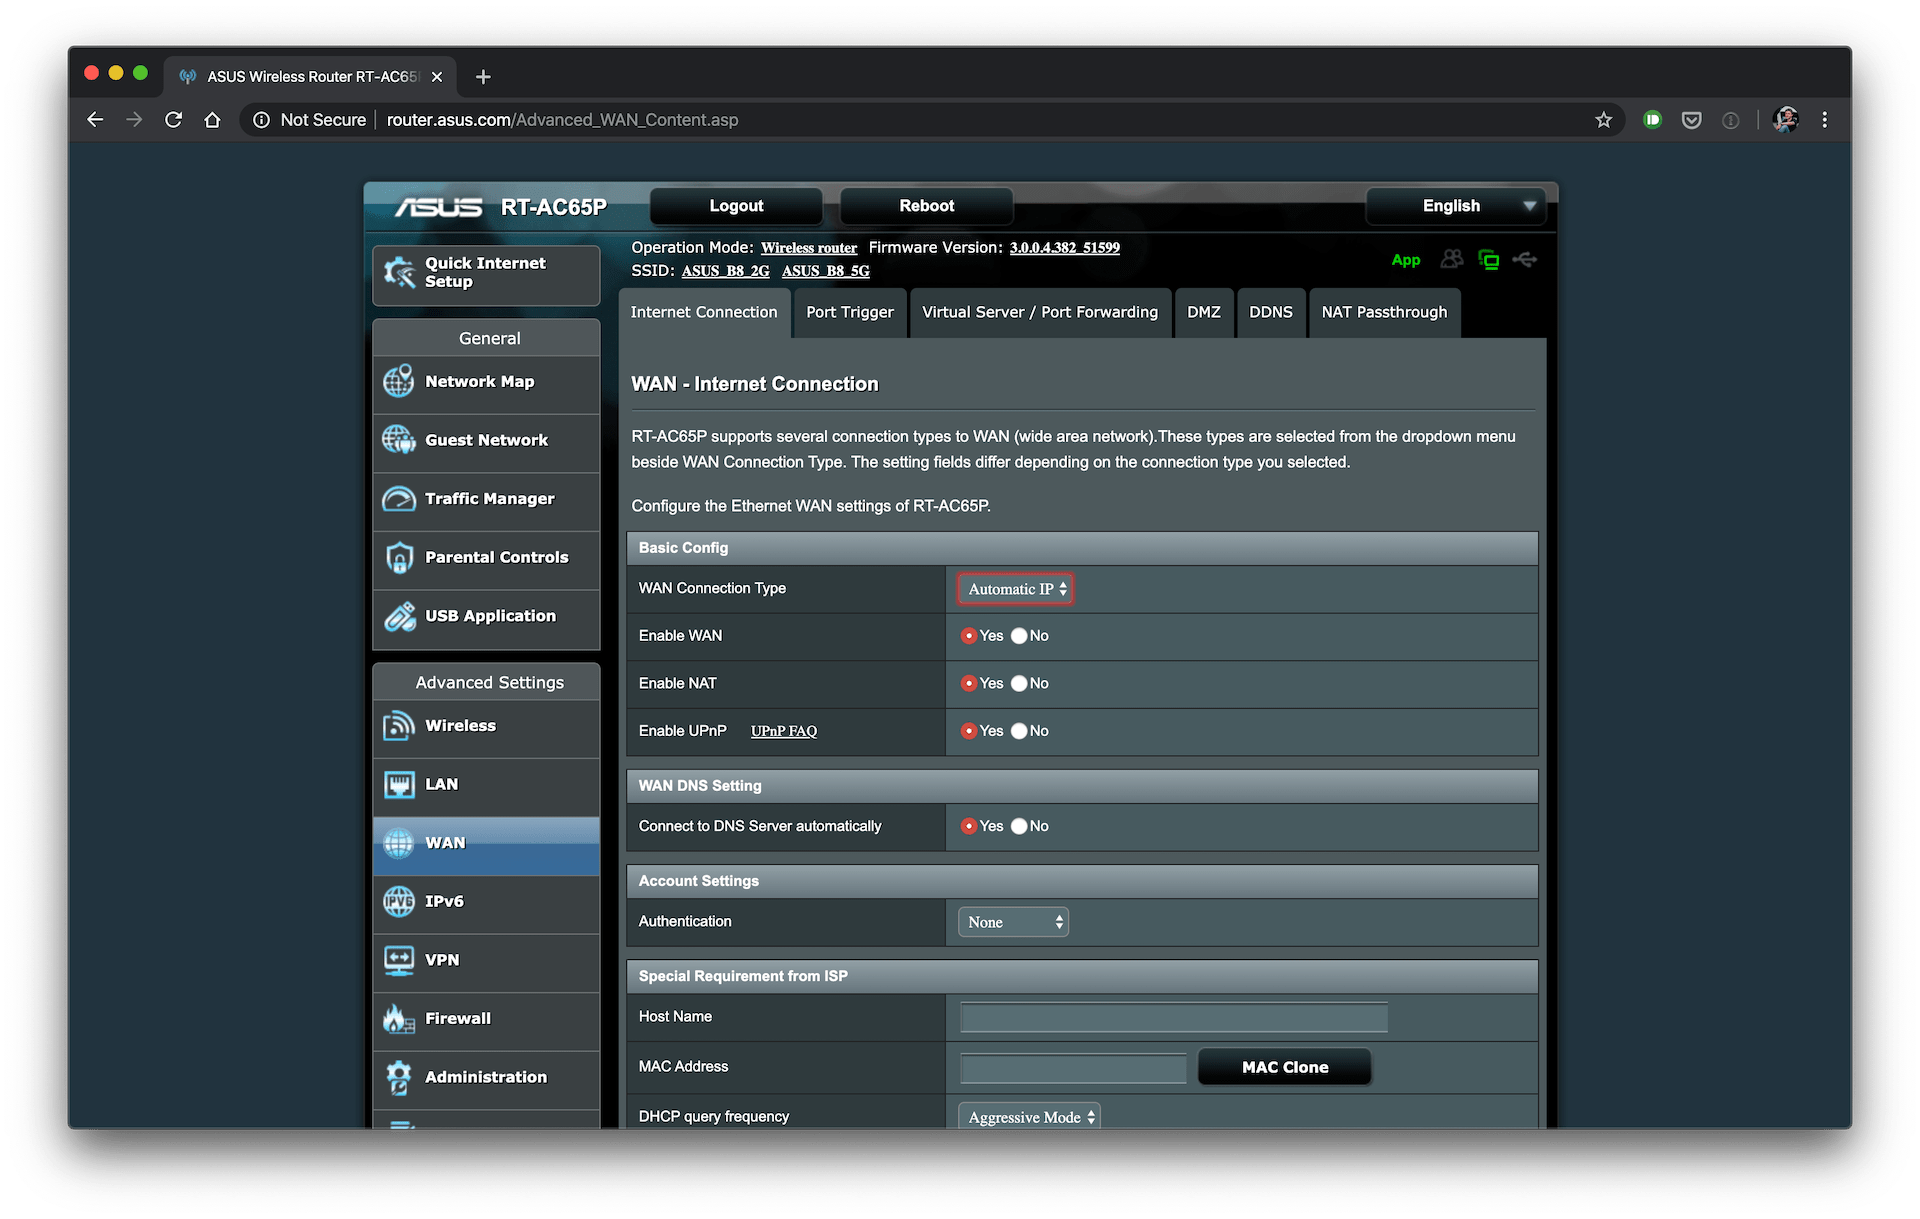Click the Logout button
Viewport: 1920px width, 1219px height.
(736, 206)
